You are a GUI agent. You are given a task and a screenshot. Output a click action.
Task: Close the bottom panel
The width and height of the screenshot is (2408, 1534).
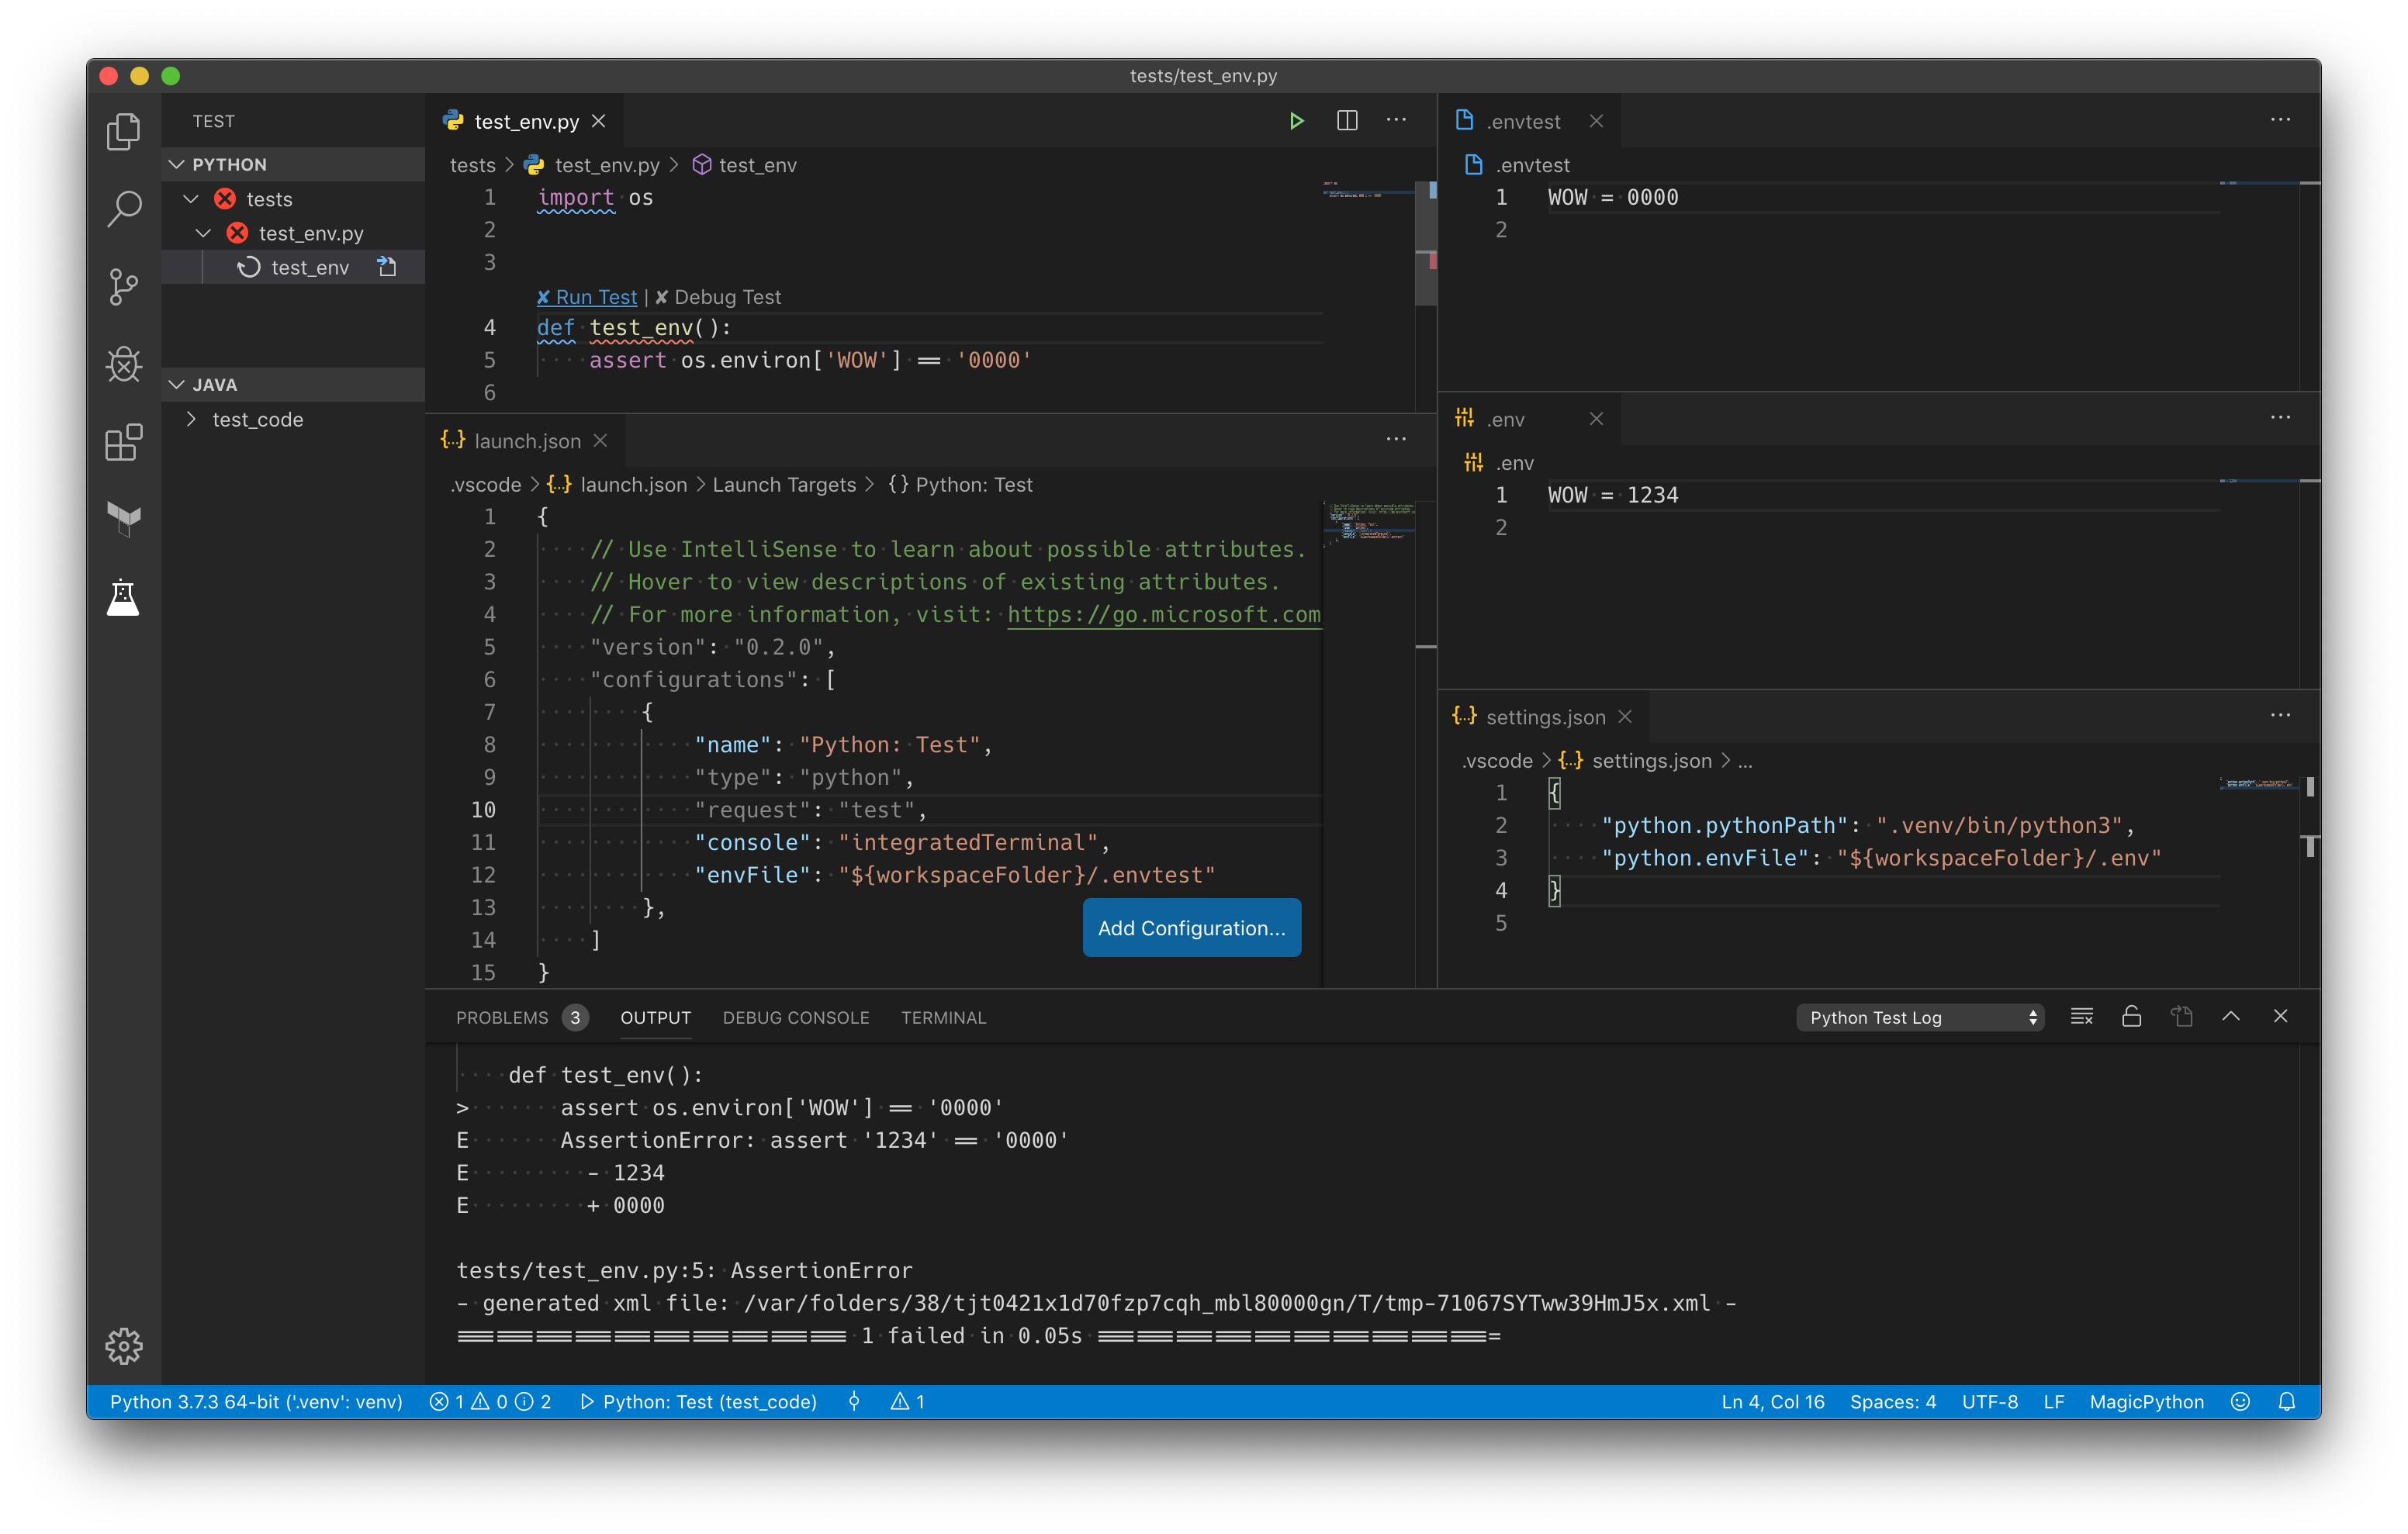(x=2280, y=1017)
